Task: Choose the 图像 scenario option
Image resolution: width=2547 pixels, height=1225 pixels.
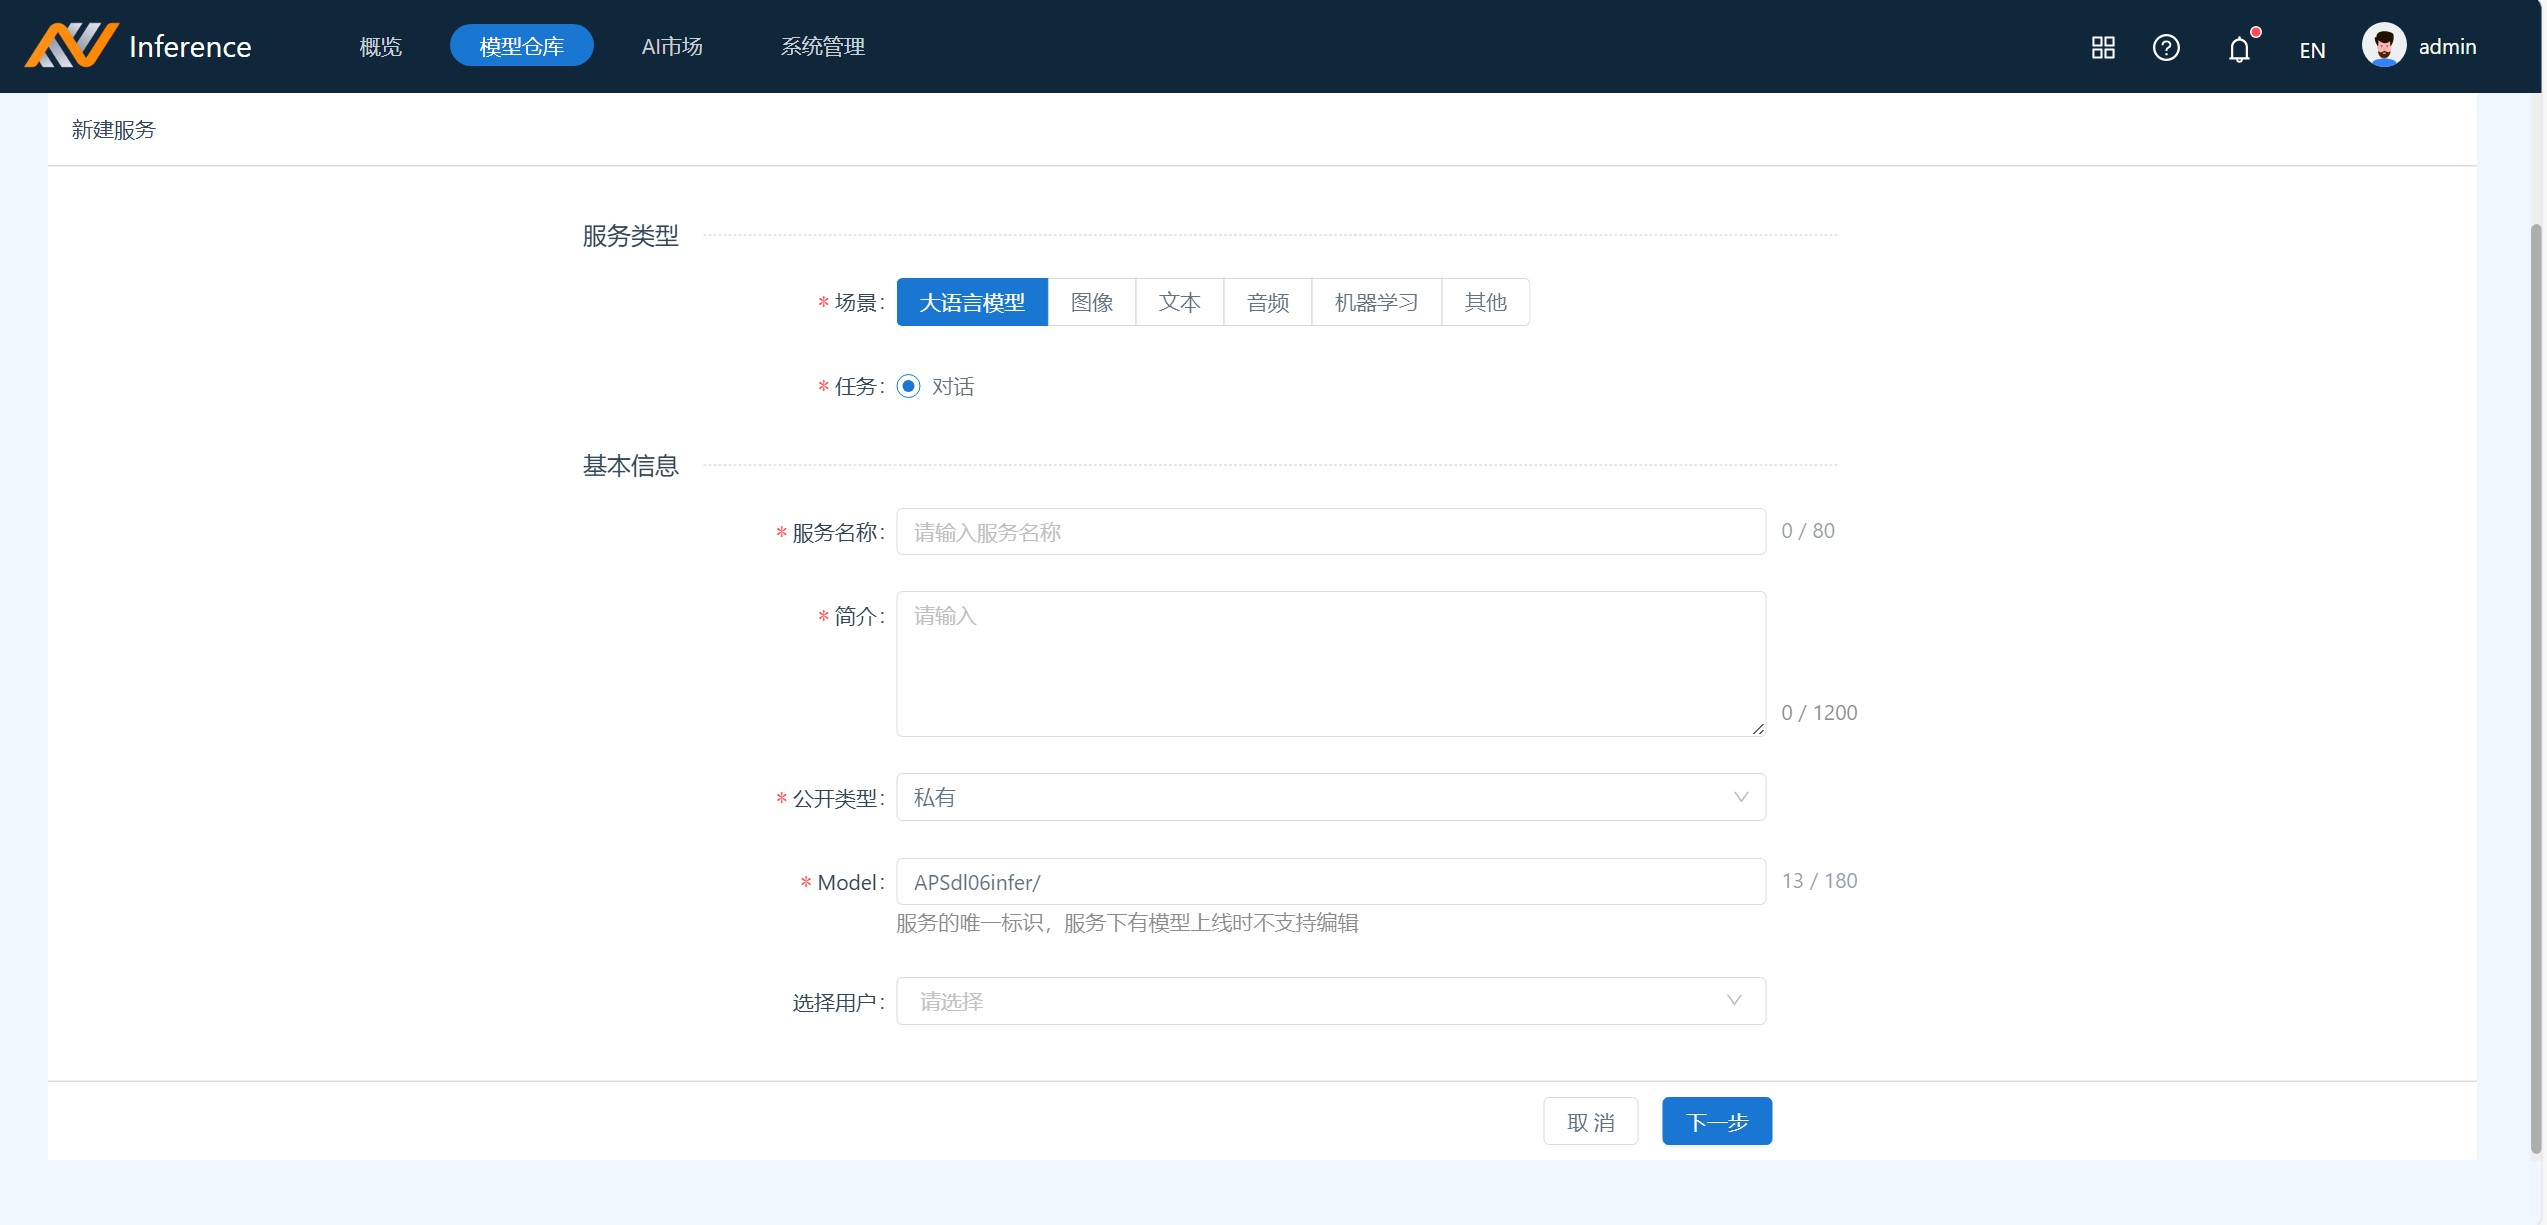Action: pyautogui.click(x=1091, y=302)
